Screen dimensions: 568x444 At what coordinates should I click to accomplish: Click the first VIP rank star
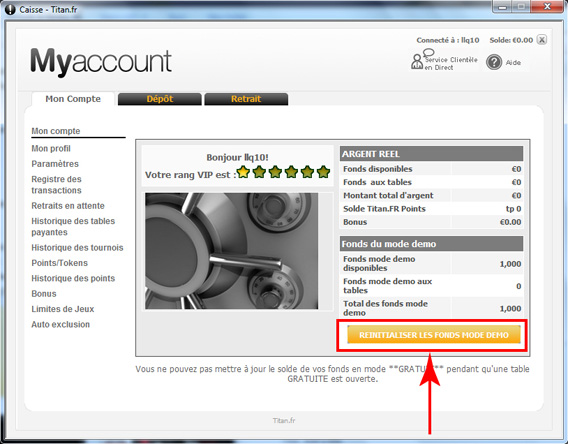[x=243, y=172]
